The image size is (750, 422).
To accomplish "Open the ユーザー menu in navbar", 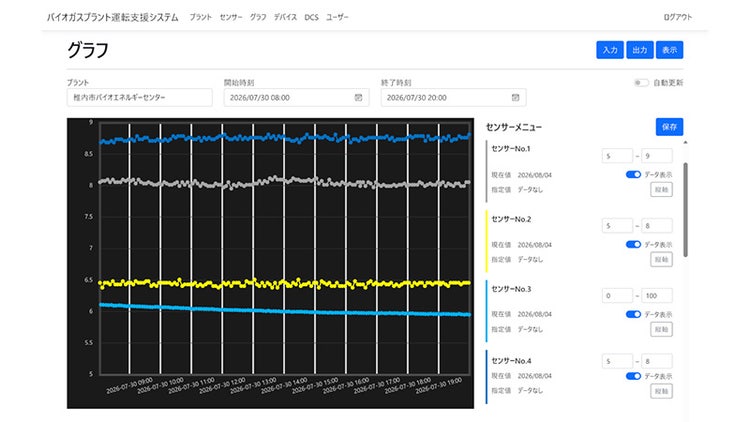I will coord(337,17).
